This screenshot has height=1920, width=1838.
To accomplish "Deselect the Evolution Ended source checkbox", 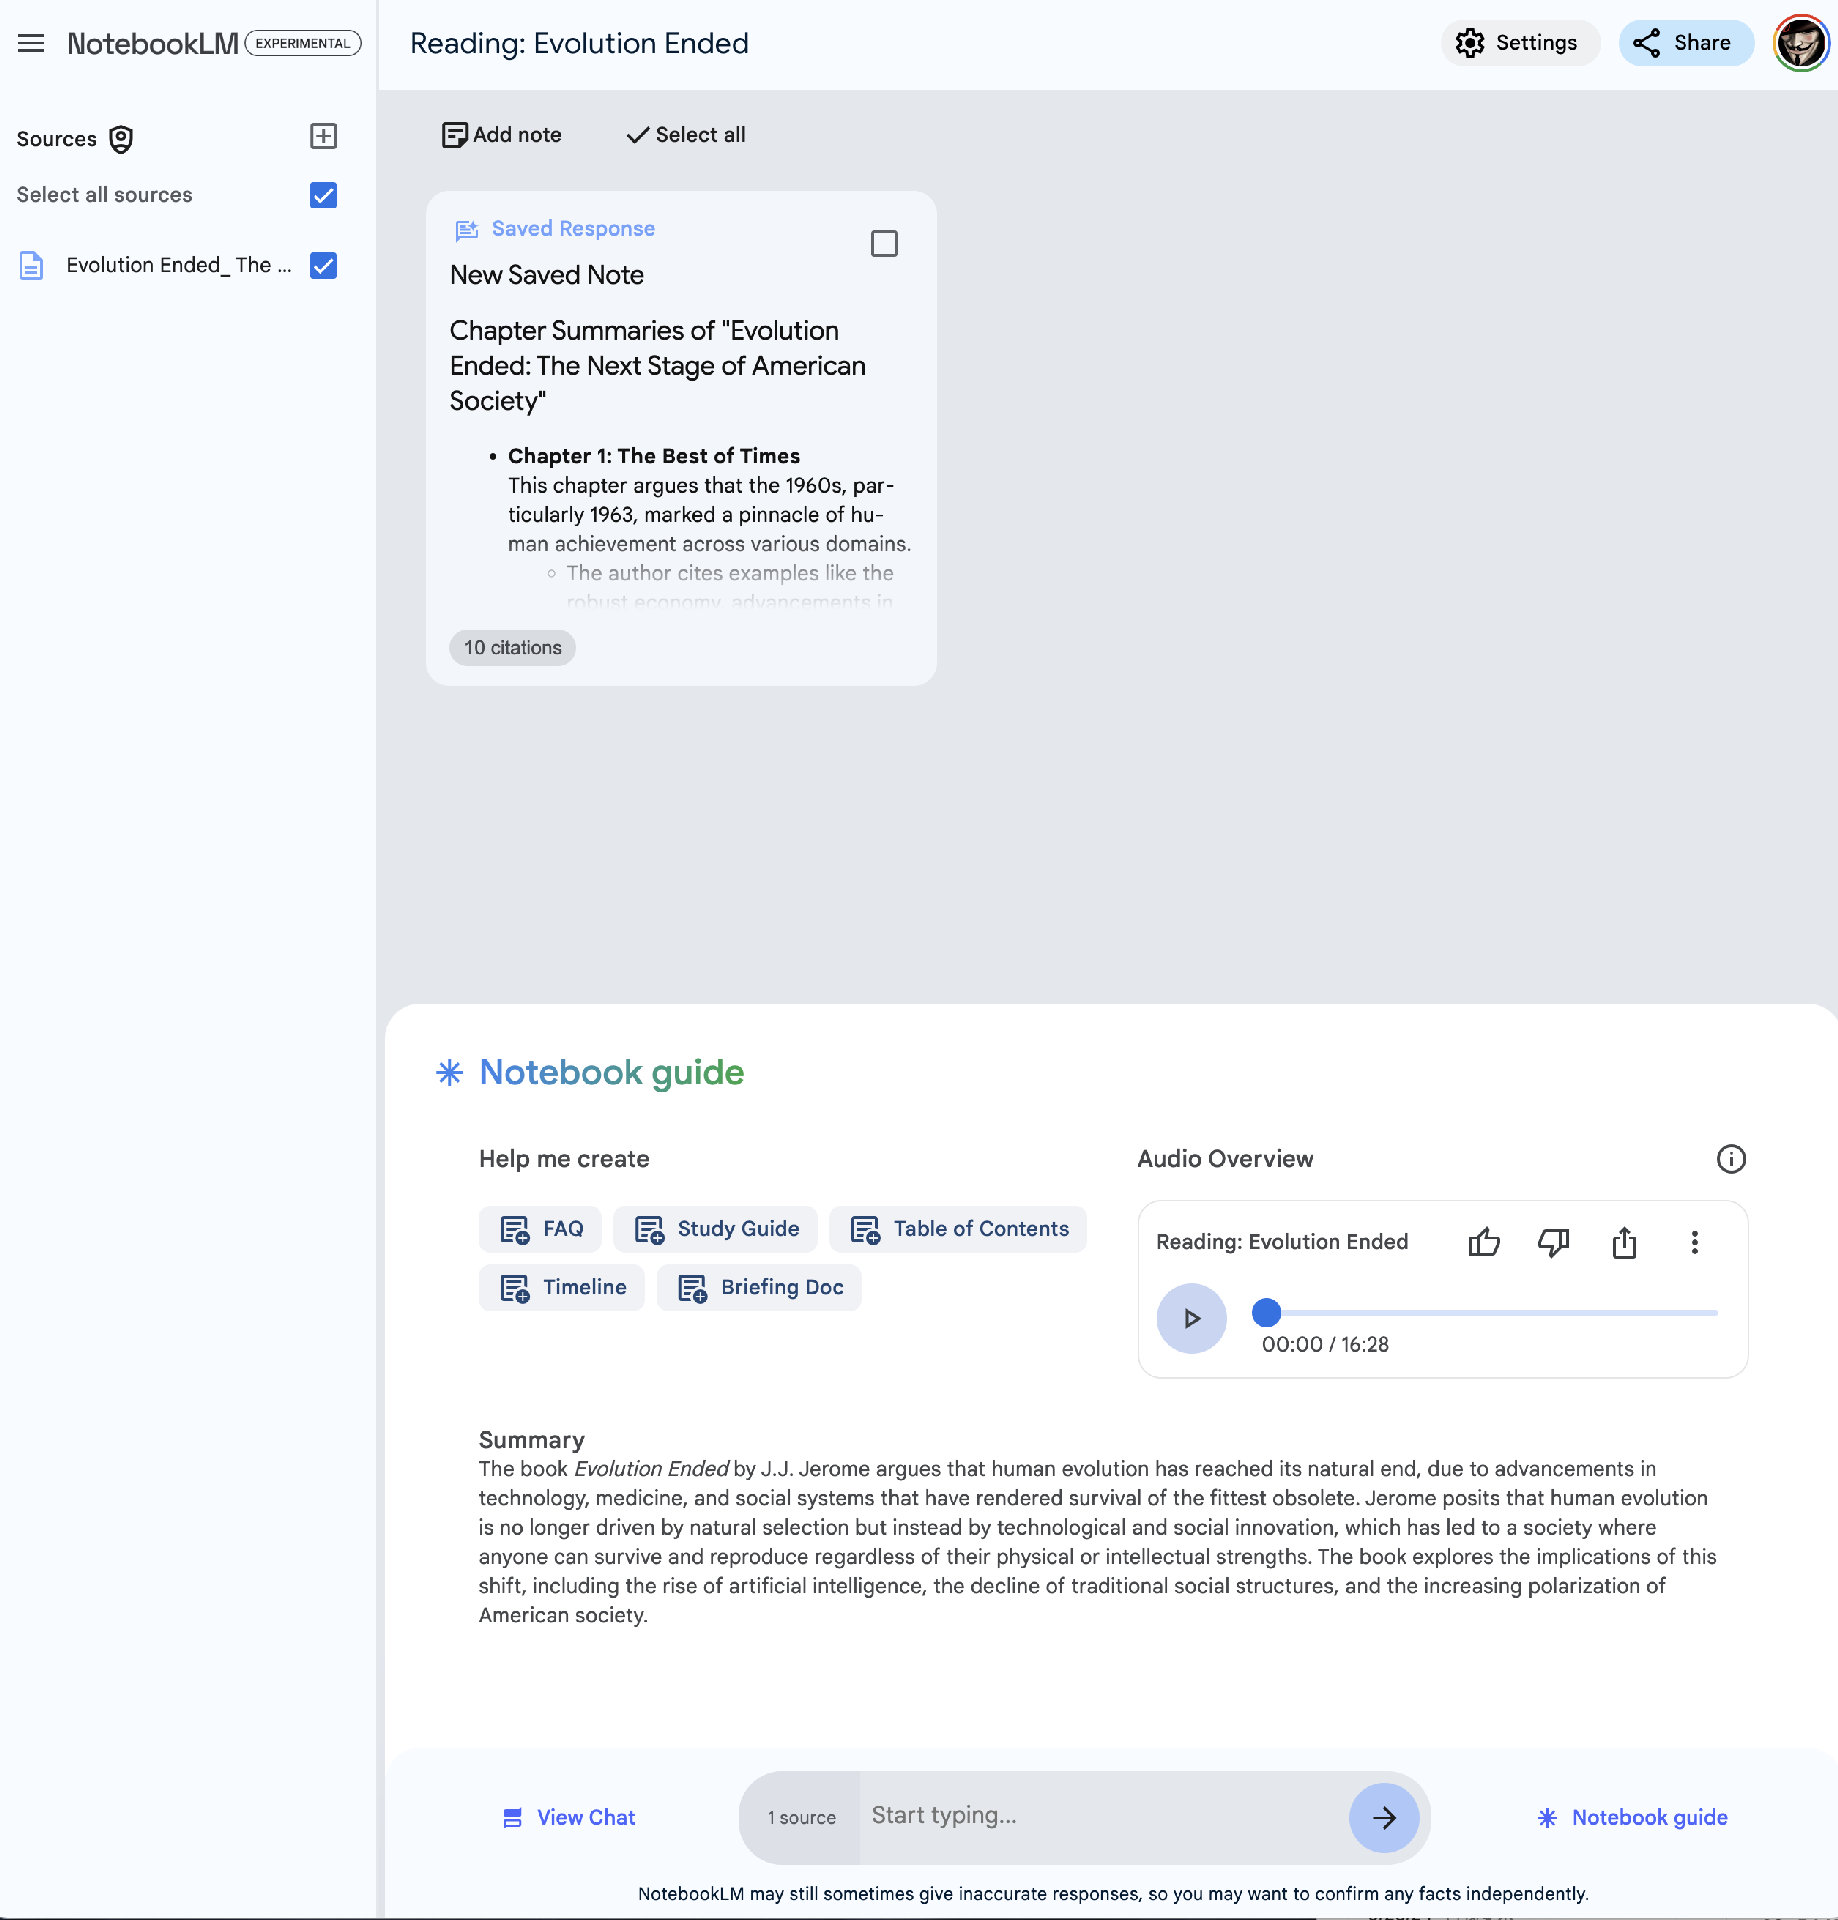I will click(323, 265).
